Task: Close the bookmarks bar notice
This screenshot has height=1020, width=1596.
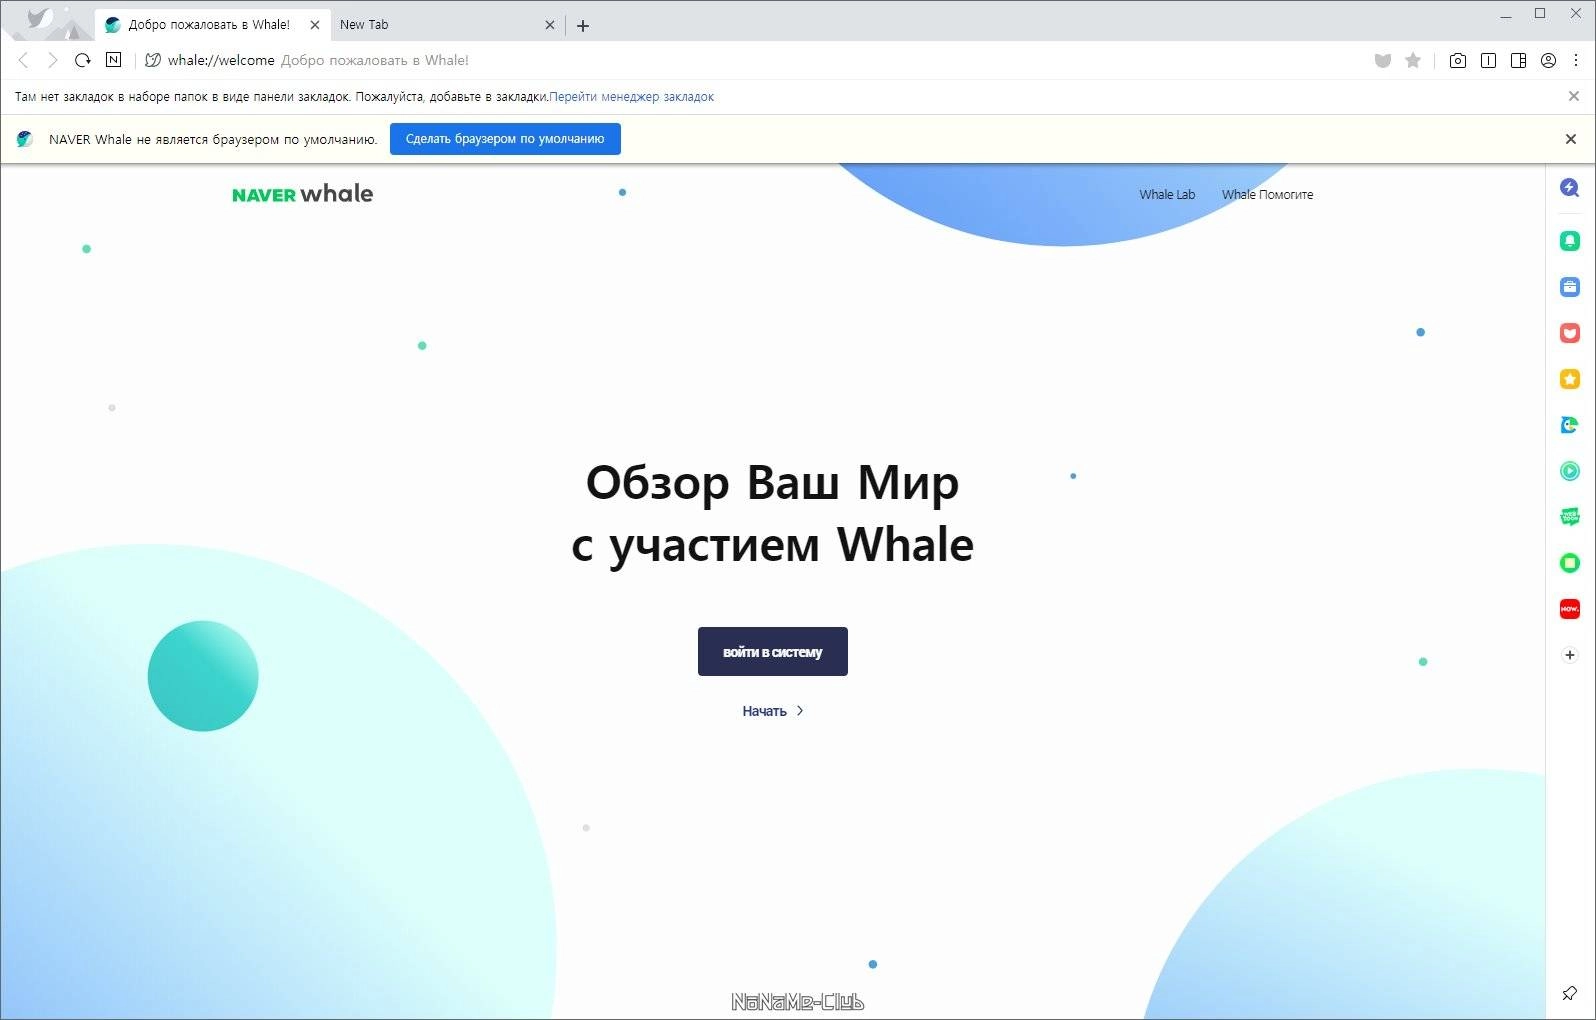Action: [x=1574, y=97]
